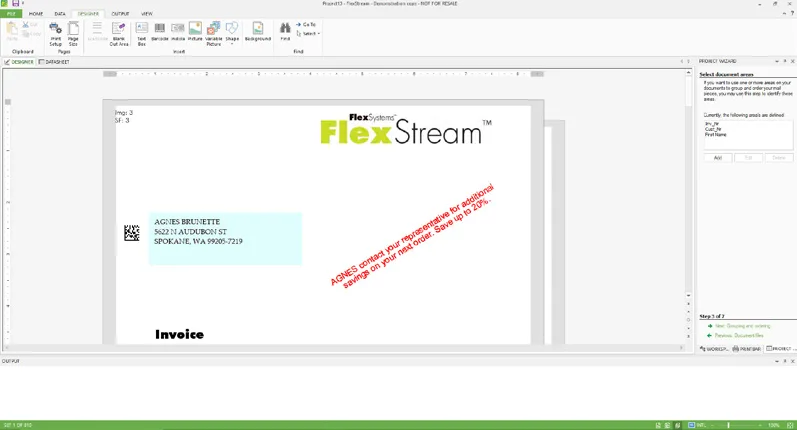Click the Save icon in title bar
The width and height of the screenshot is (797, 430).
pyautogui.click(x=15, y=4)
